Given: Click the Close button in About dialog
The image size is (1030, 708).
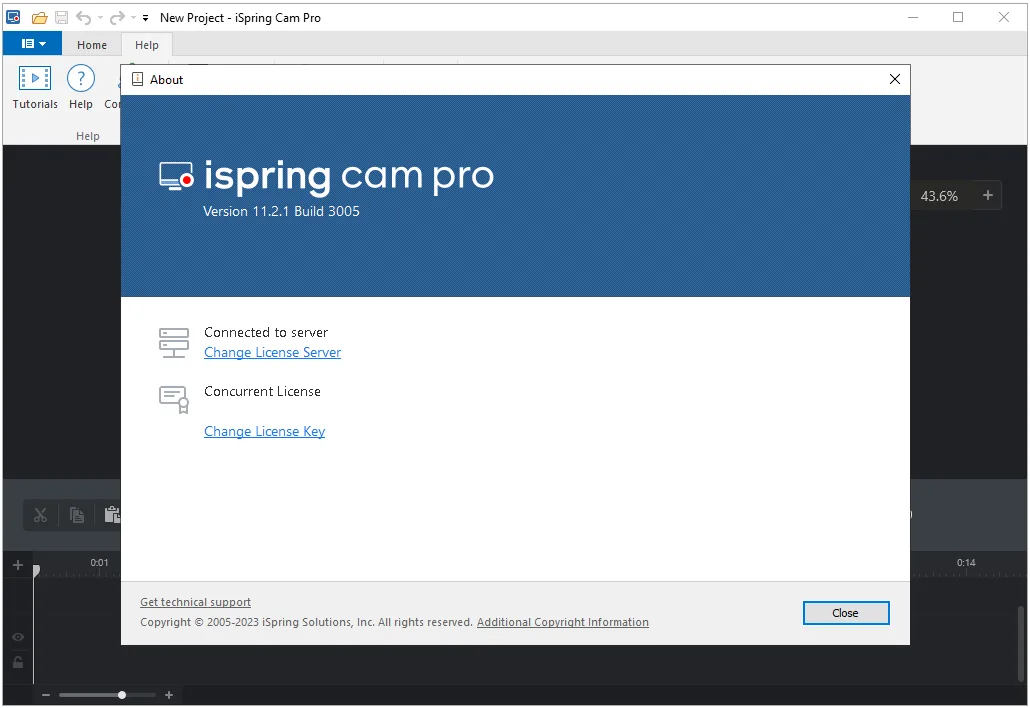Looking at the screenshot, I should tap(845, 613).
